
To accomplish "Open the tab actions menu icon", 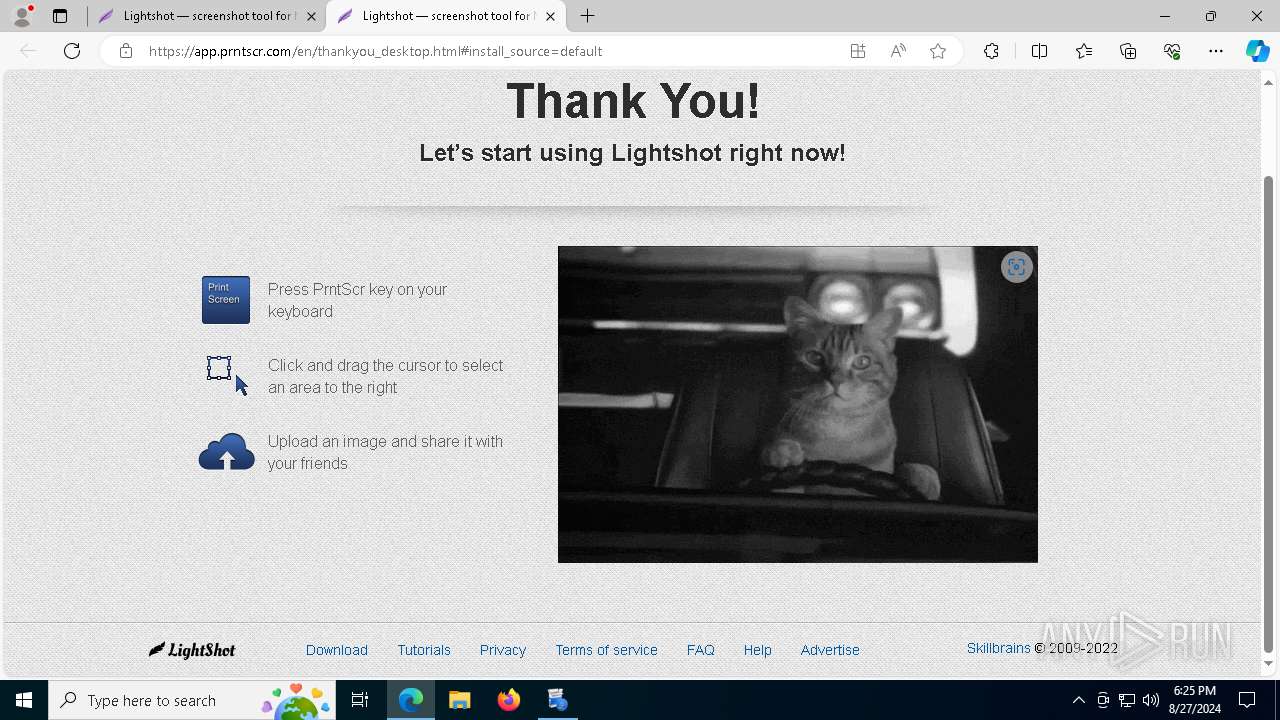I will click(60, 16).
